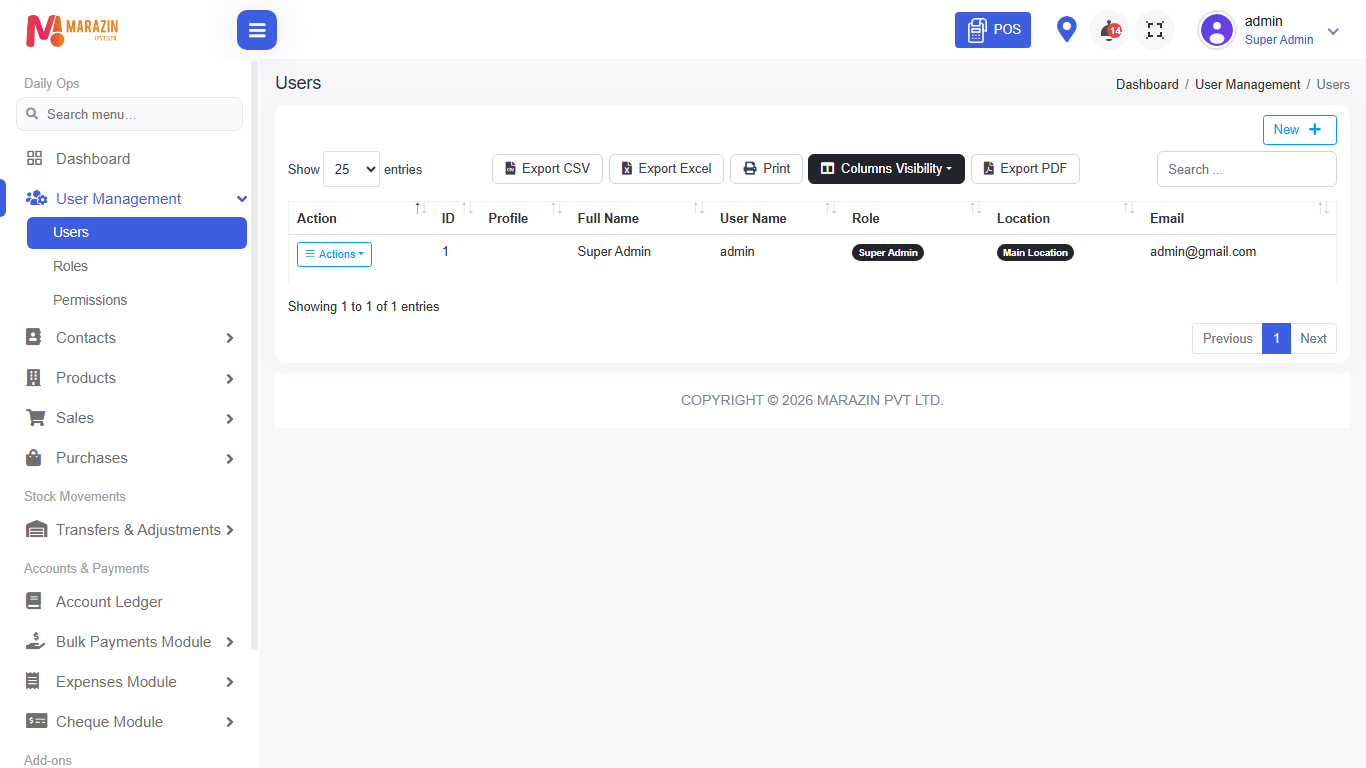The height and width of the screenshot is (768, 1366).
Task: Select Users in the sidebar submenu
Action: [137, 232]
